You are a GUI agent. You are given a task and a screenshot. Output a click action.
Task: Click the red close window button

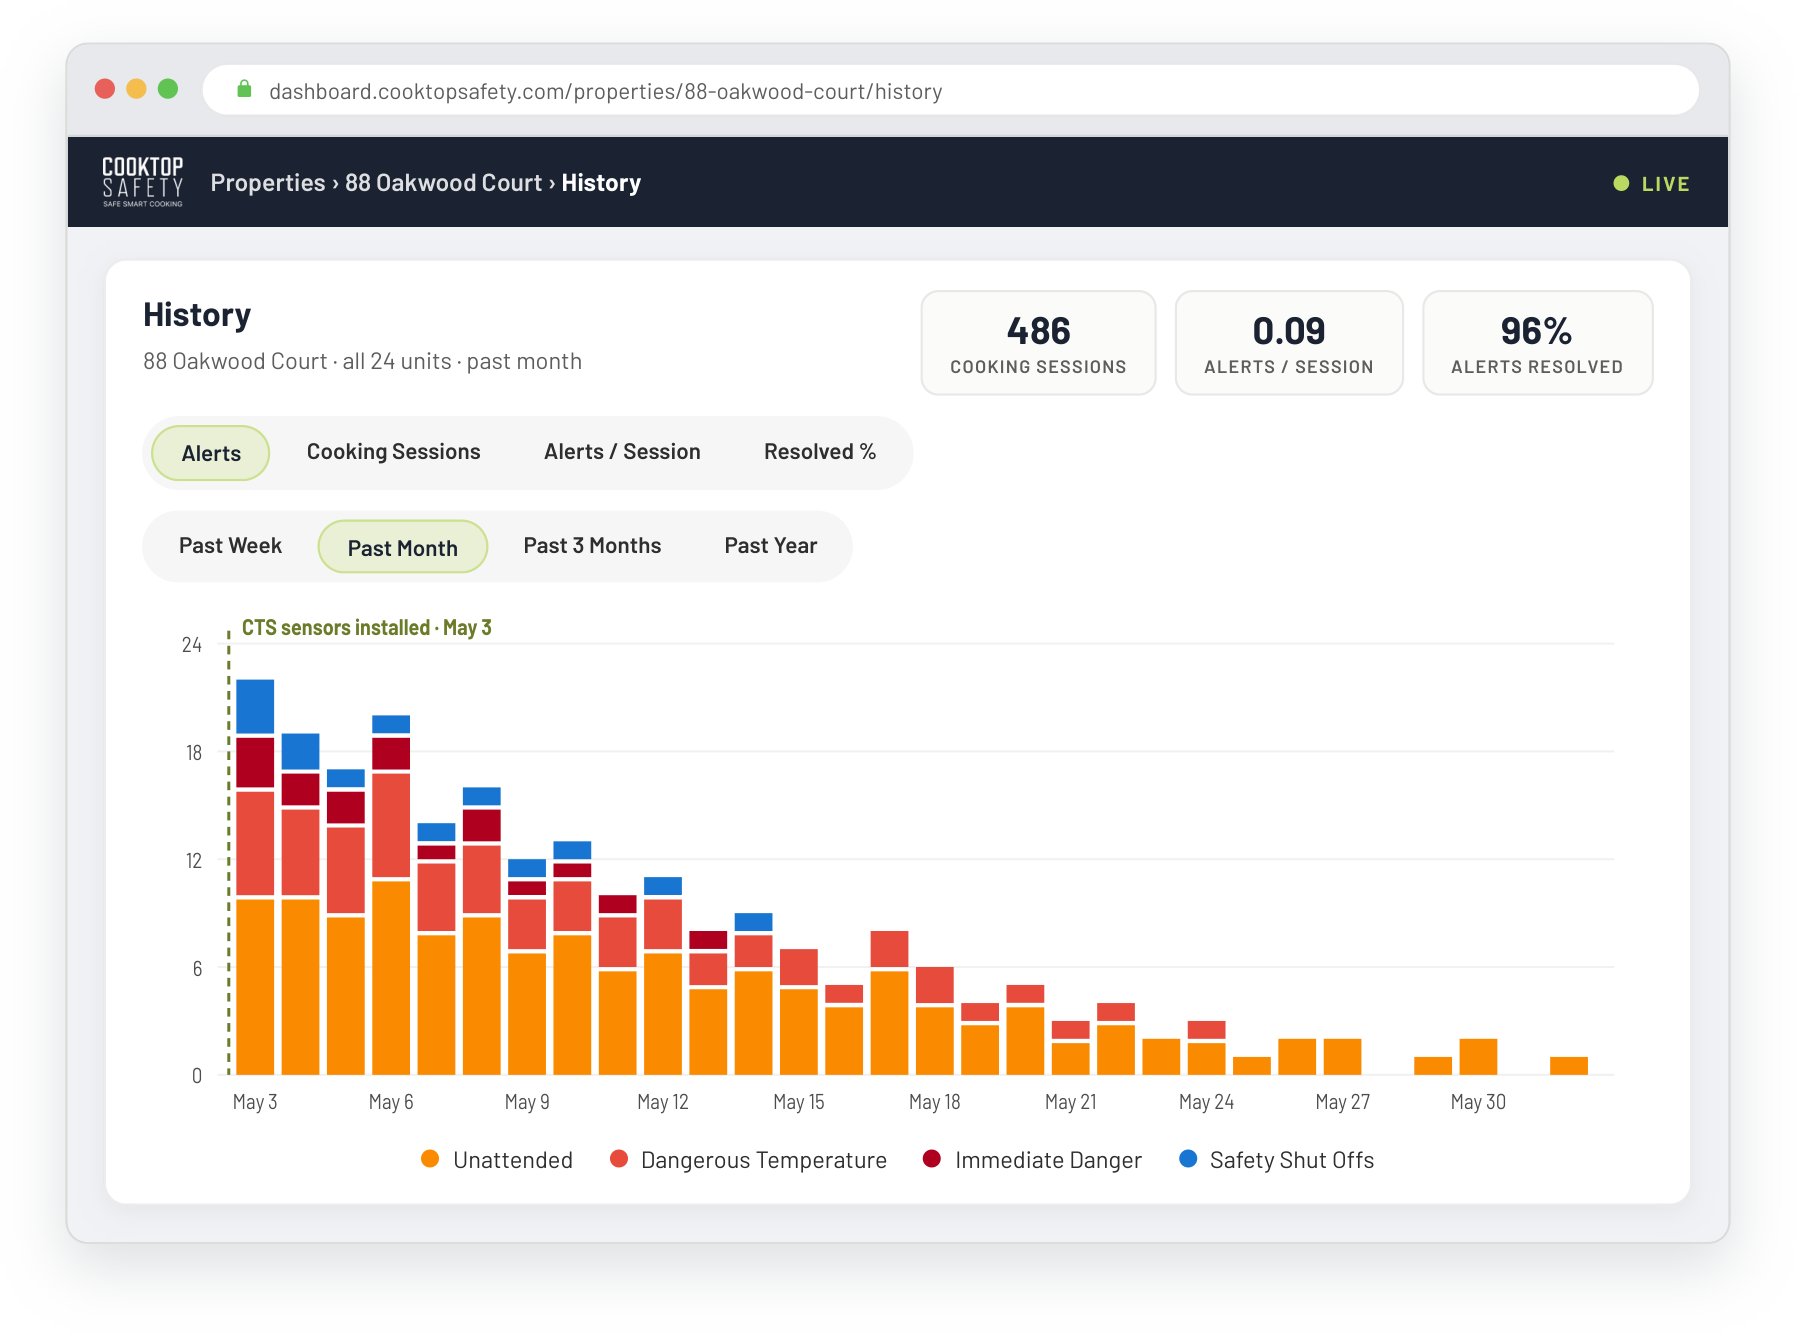click(x=105, y=89)
